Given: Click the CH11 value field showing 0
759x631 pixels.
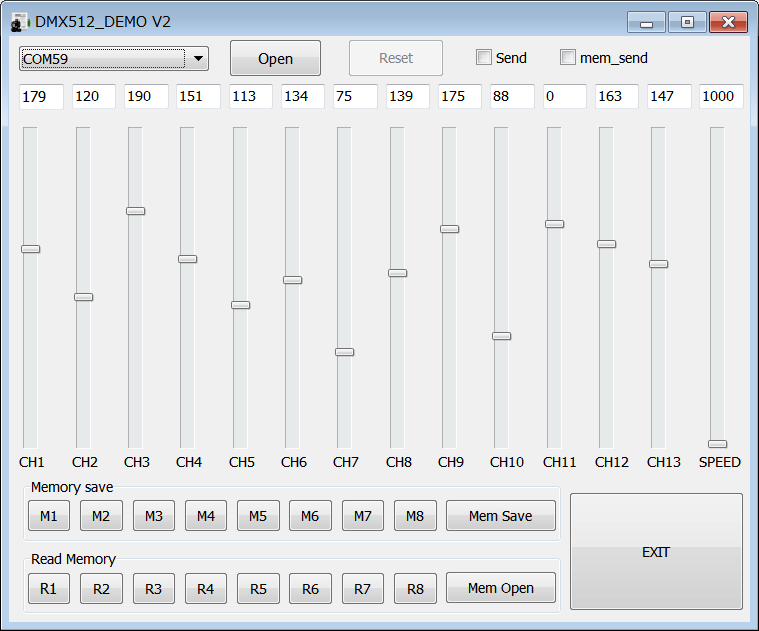Looking at the screenshot, I should point(564,97).
